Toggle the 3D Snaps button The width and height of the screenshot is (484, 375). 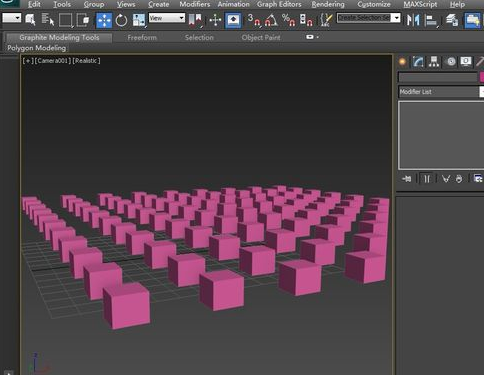coord(254,20)
